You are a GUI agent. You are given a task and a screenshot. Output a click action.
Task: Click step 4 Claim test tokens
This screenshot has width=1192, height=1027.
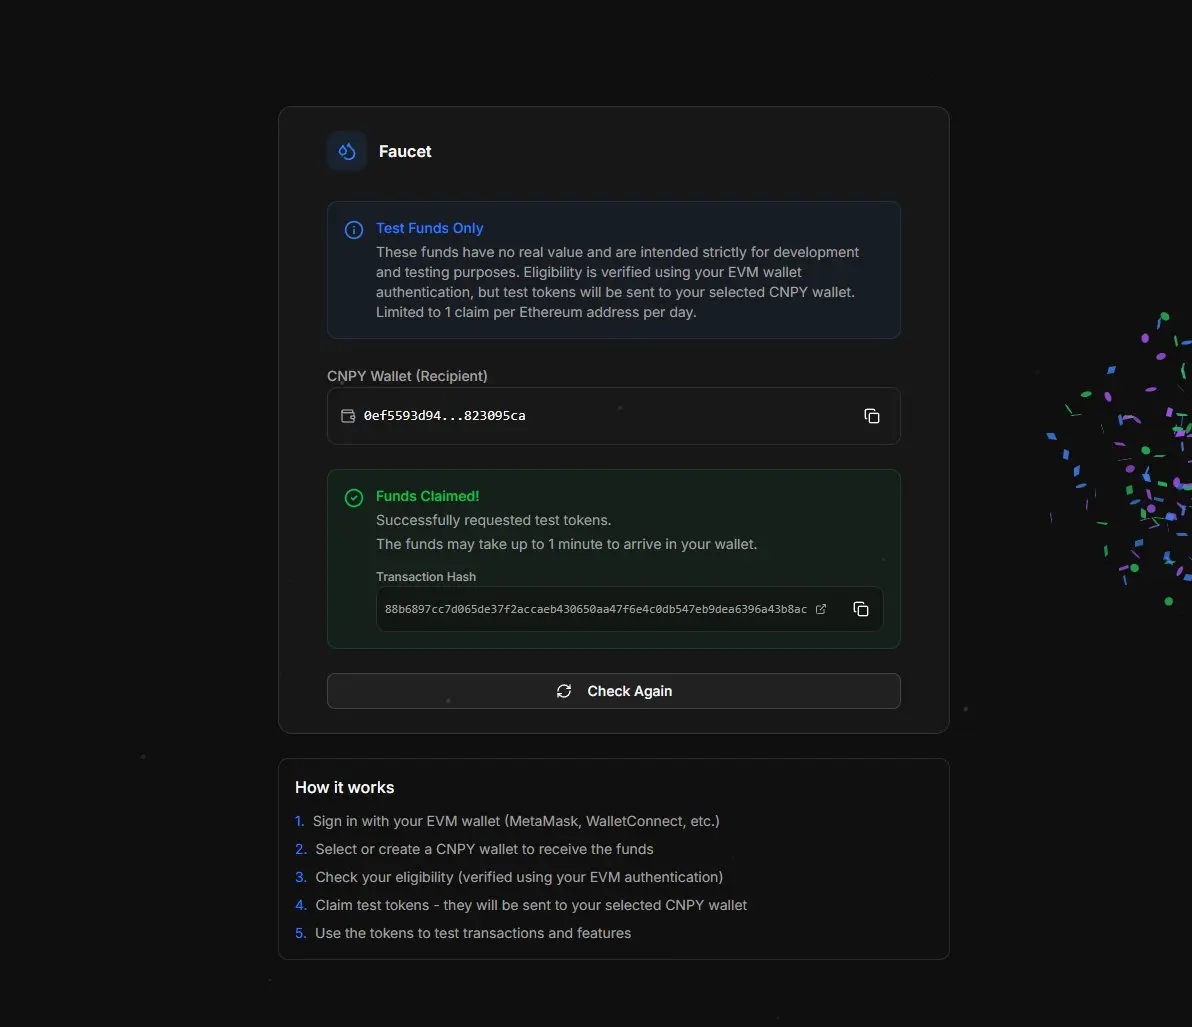coord(521,905)
